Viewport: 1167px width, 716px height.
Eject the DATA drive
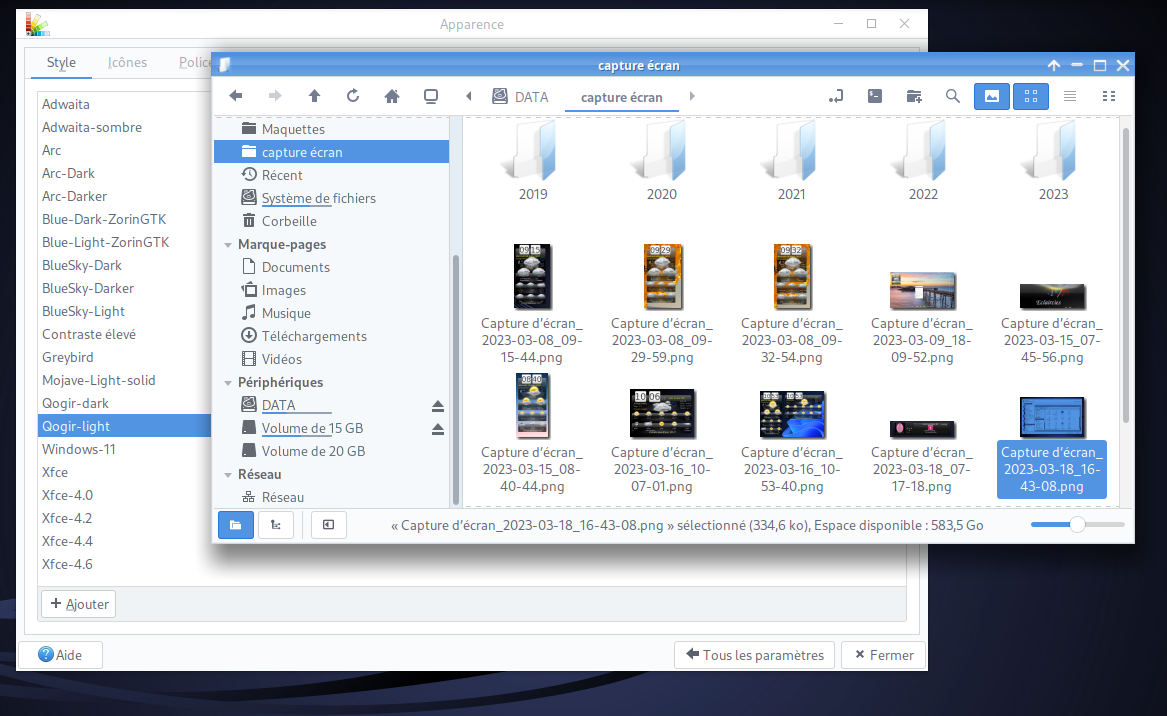tap(438, 406)
